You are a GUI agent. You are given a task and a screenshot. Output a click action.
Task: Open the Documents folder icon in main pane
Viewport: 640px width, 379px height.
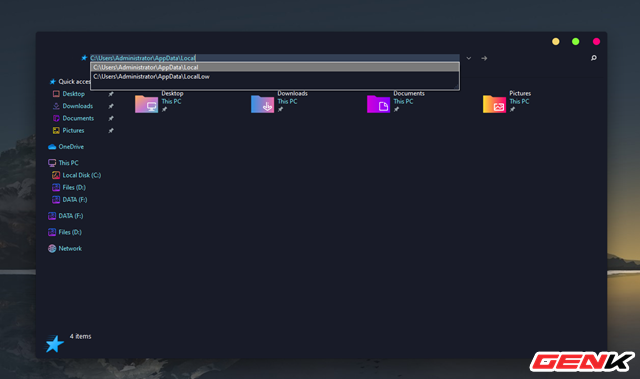[x=378, y=104]
